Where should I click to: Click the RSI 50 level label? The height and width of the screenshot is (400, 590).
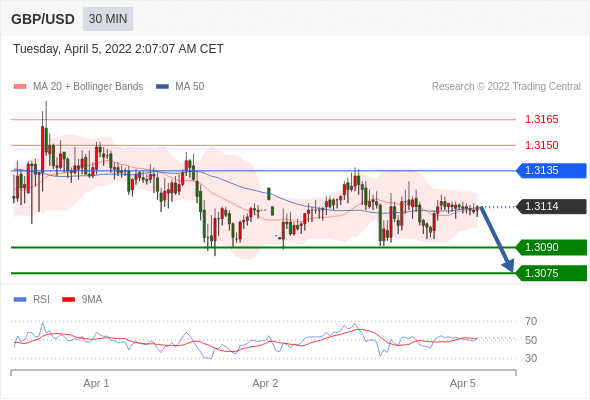531,340
